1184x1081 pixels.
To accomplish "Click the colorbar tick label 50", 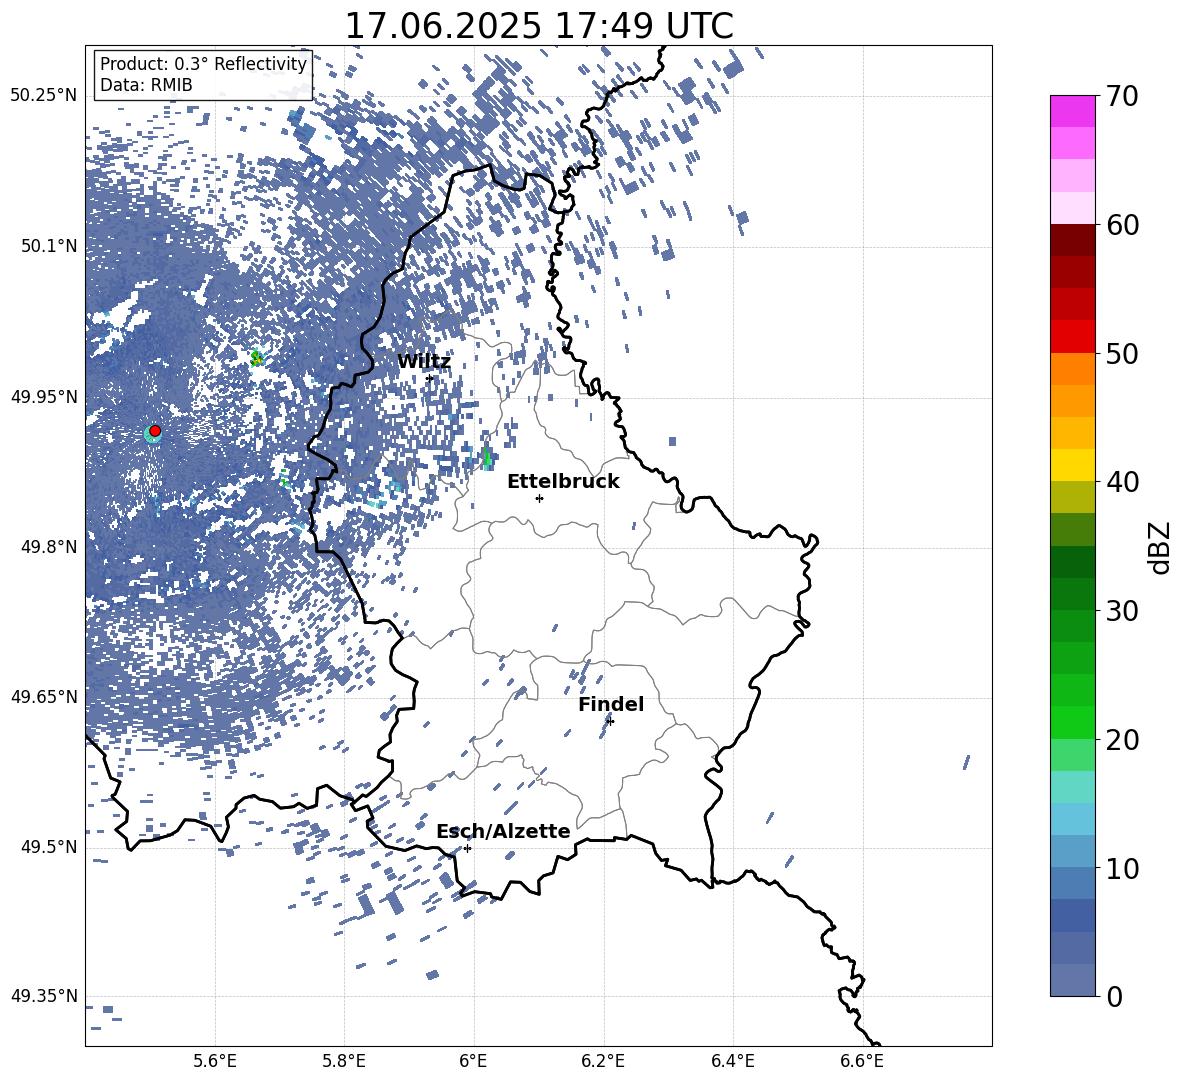I will [1122, 353].
